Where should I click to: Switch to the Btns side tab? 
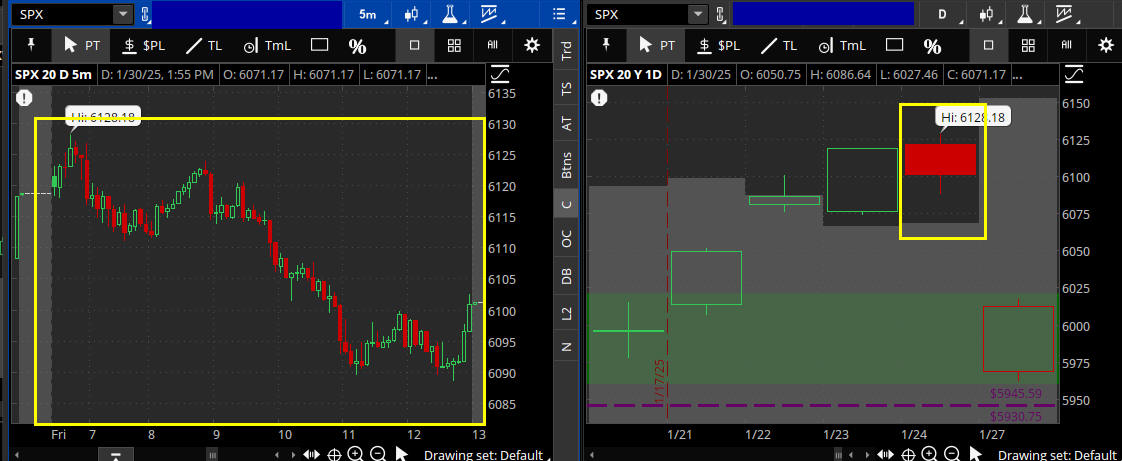click(x=567, y=164)
